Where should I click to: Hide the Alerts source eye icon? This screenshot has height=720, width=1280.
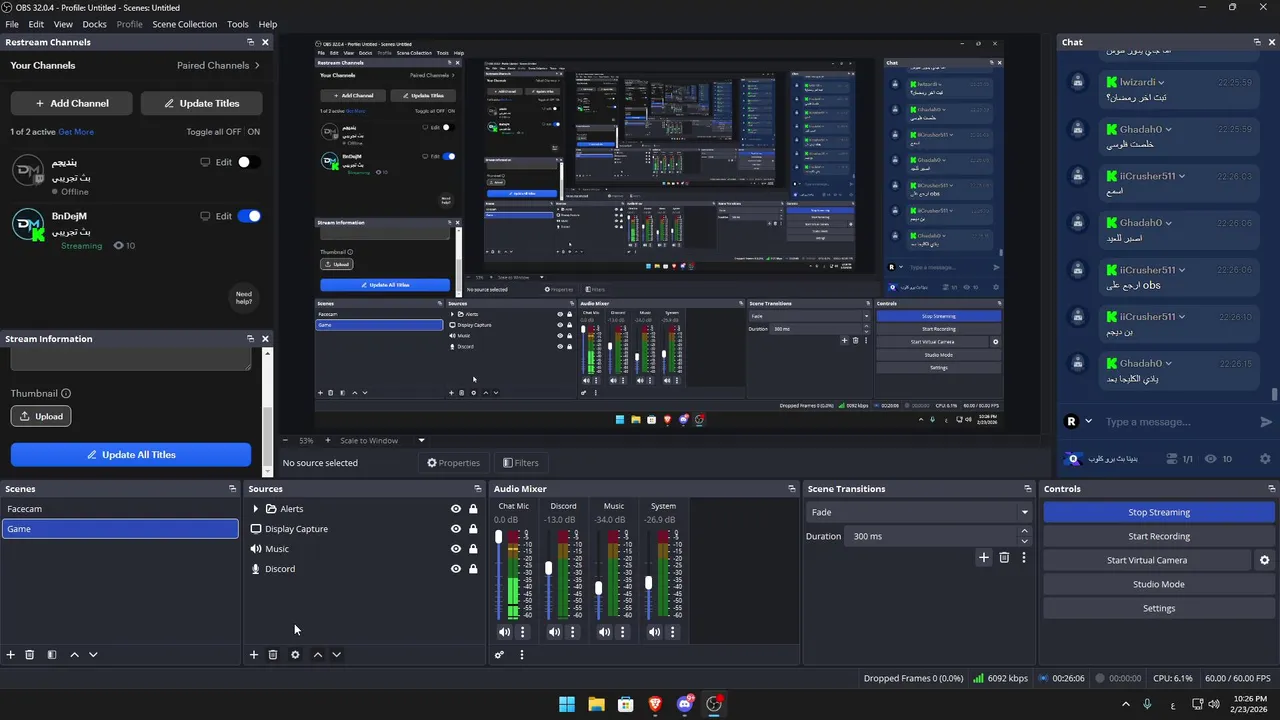pos(456,509)
